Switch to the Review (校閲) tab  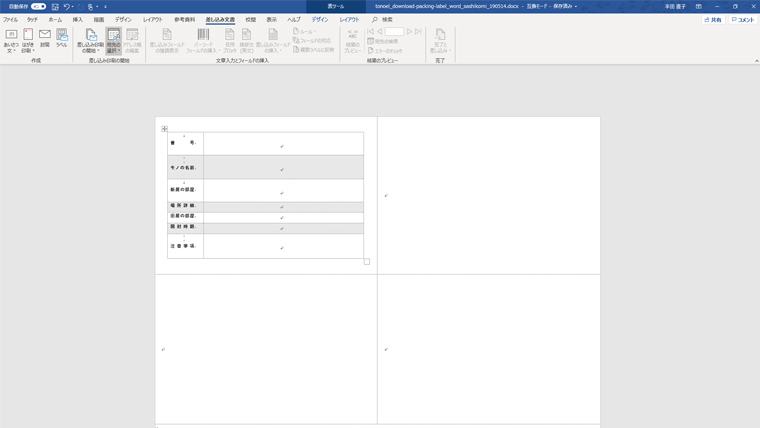click(250, 19)
